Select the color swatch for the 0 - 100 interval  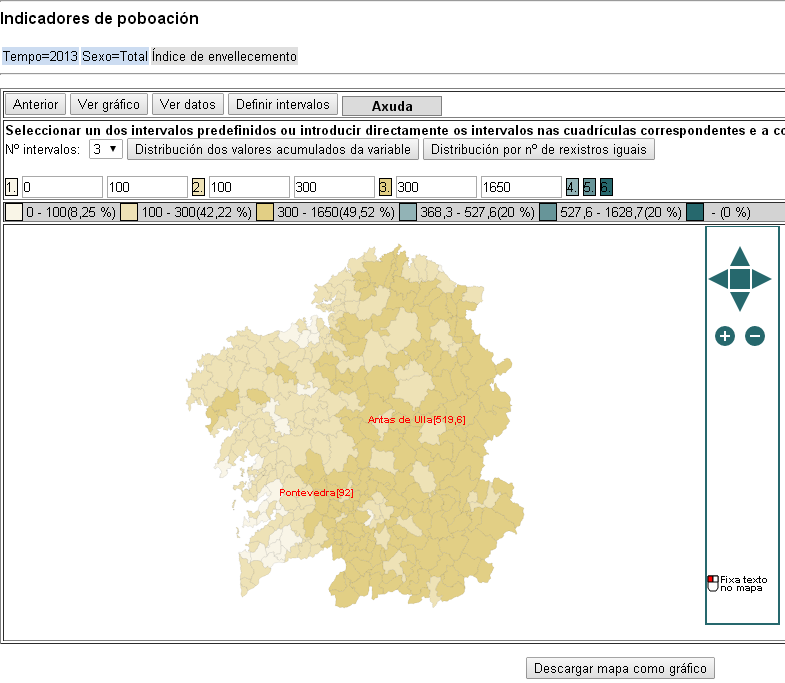[14, 212]
